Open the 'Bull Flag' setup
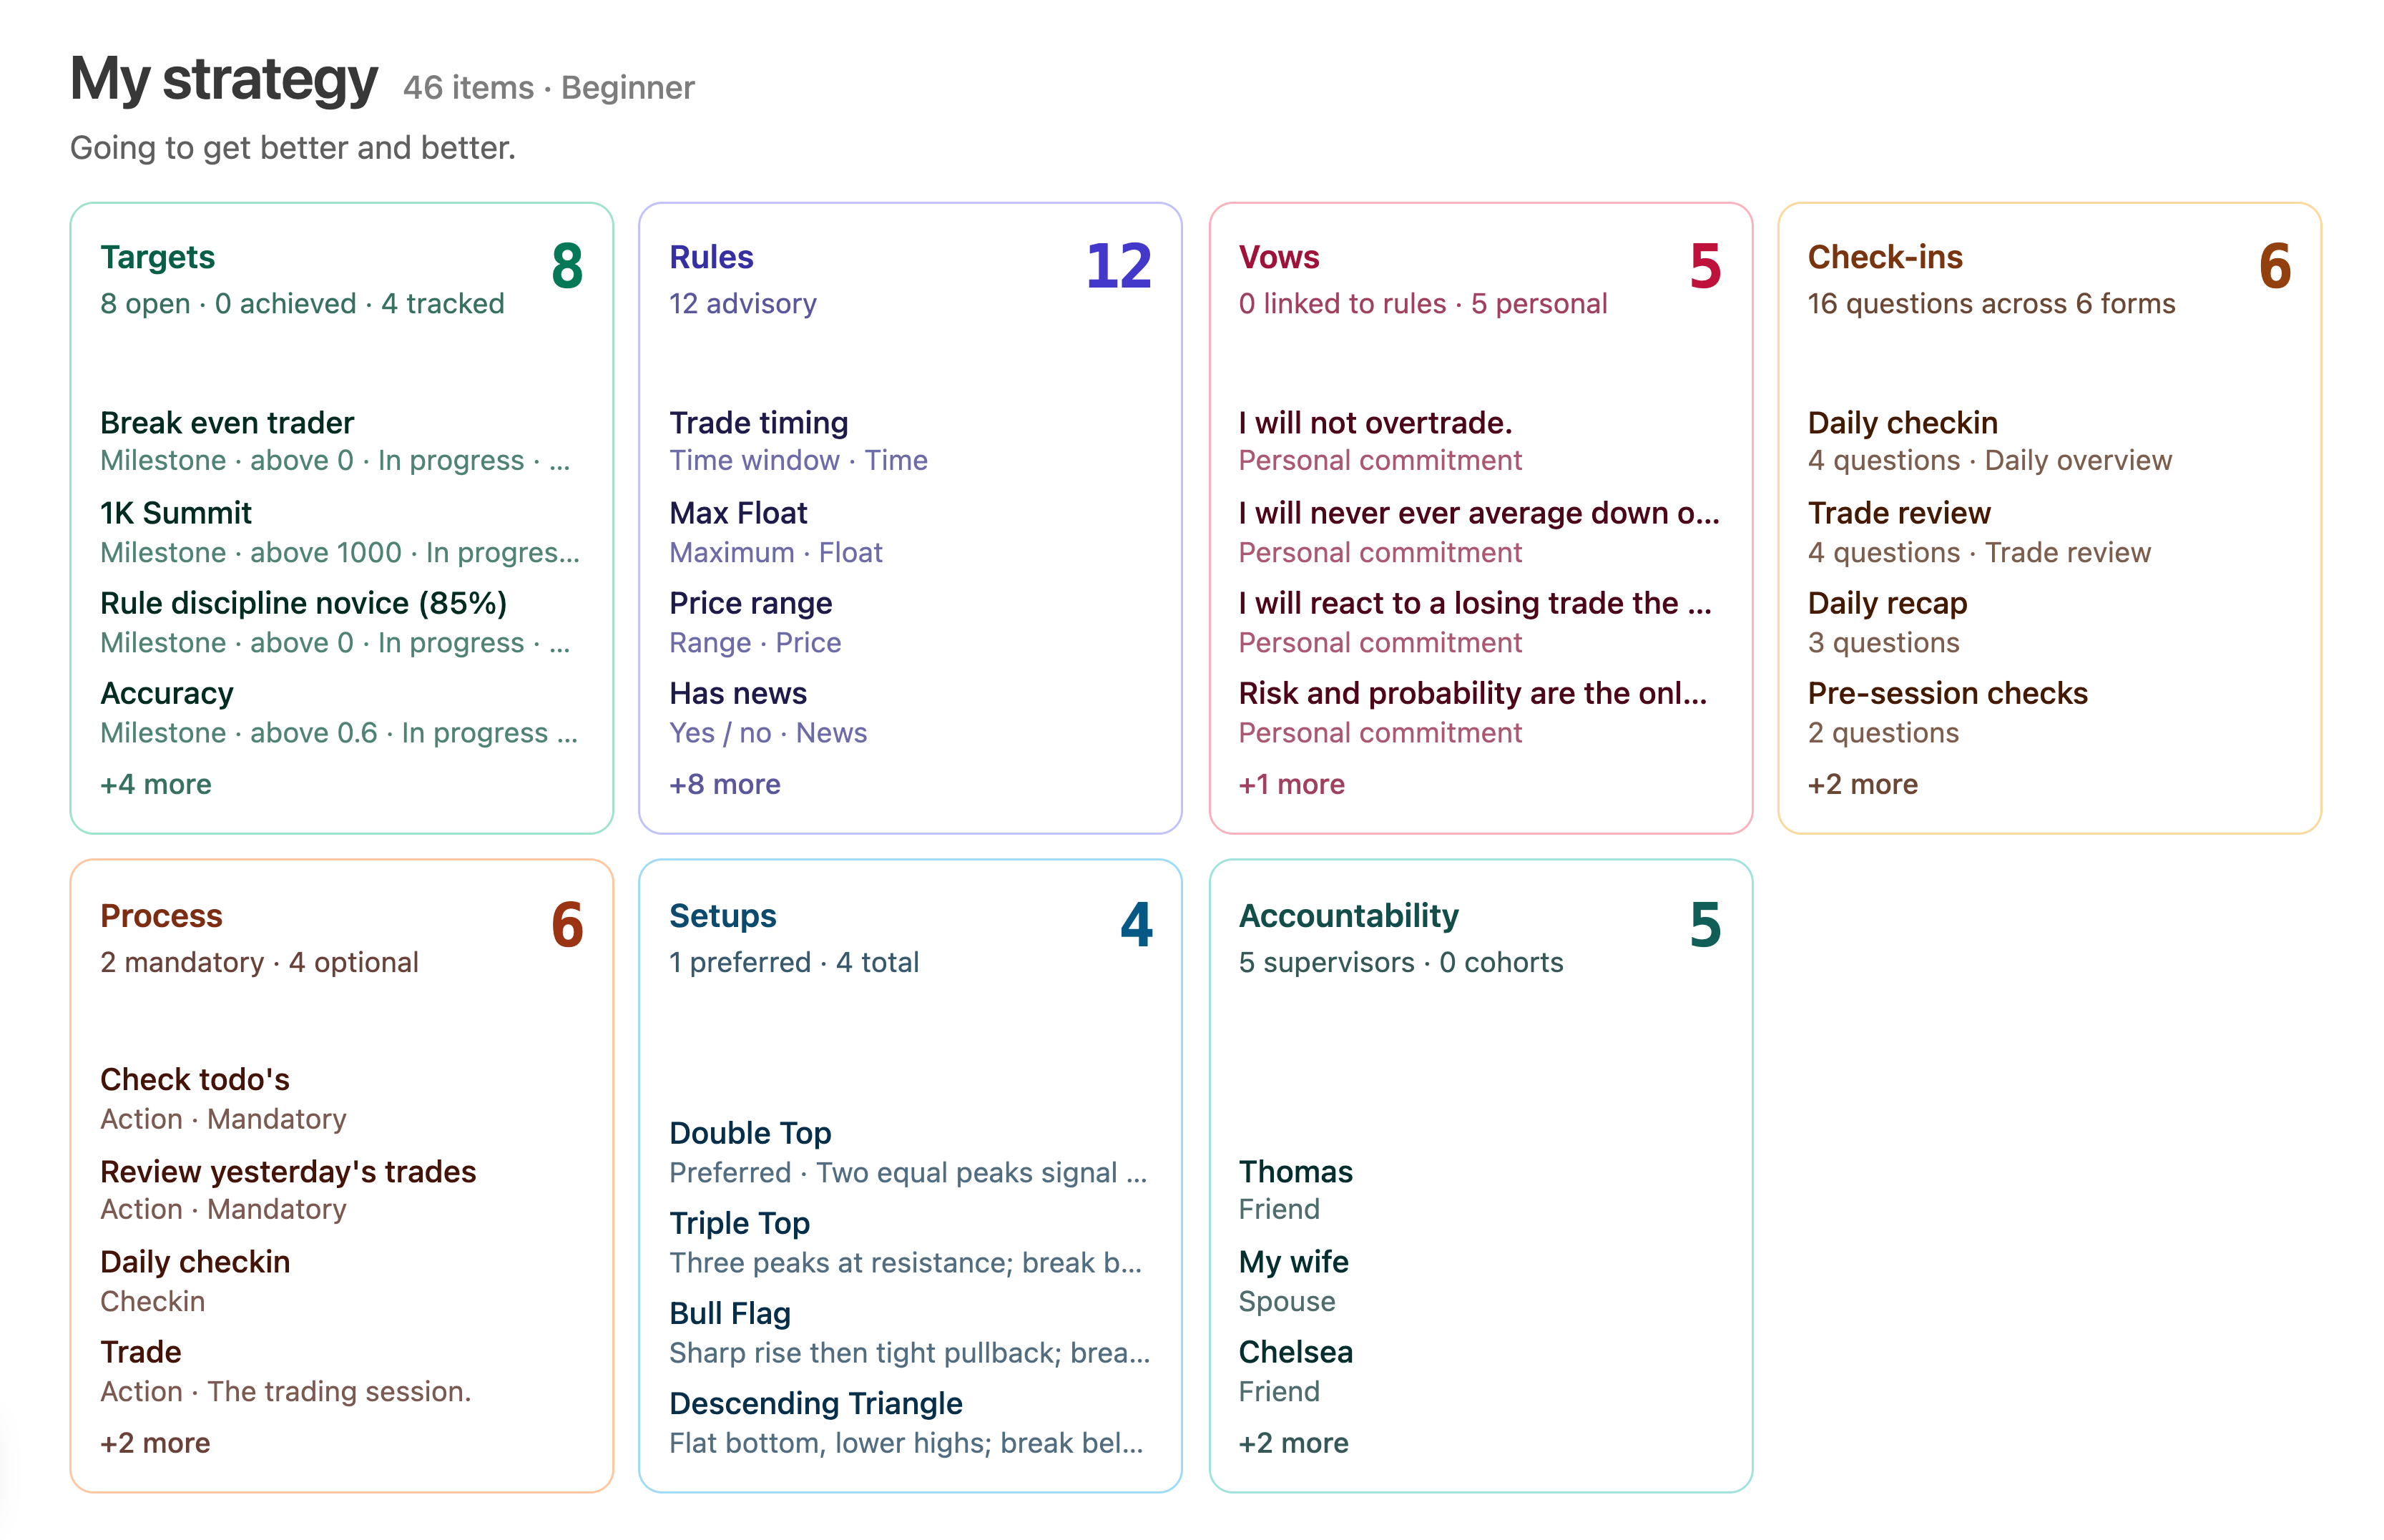2384x1540 pixels. (730, 1313)
